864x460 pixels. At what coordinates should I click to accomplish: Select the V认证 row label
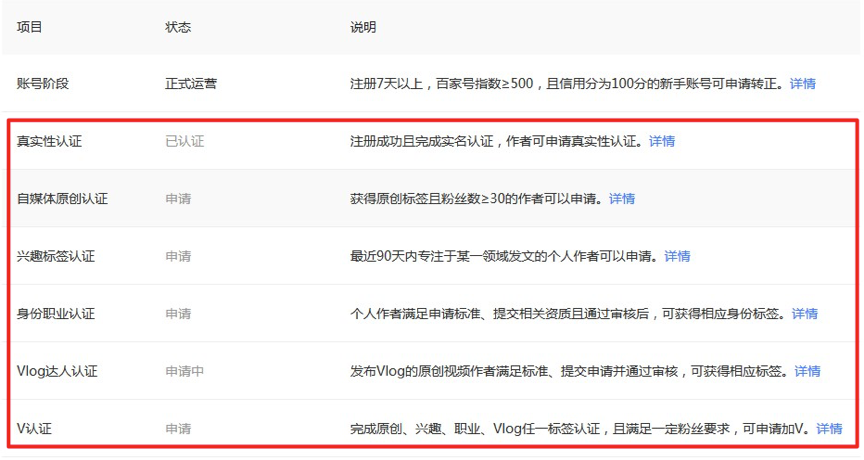tap(34, 429)
